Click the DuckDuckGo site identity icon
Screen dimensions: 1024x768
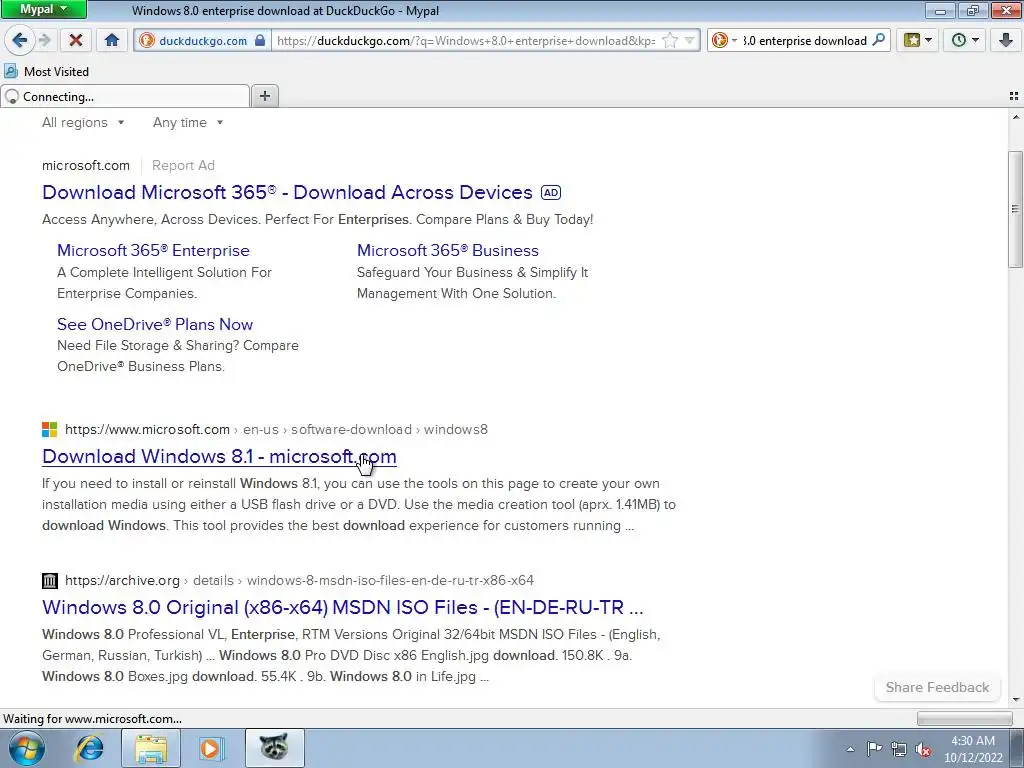tap(147, 40)
